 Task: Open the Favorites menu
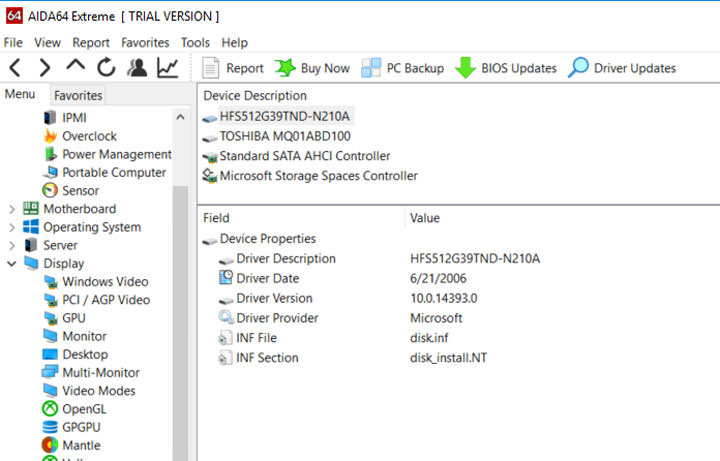[x=145, y=43]
